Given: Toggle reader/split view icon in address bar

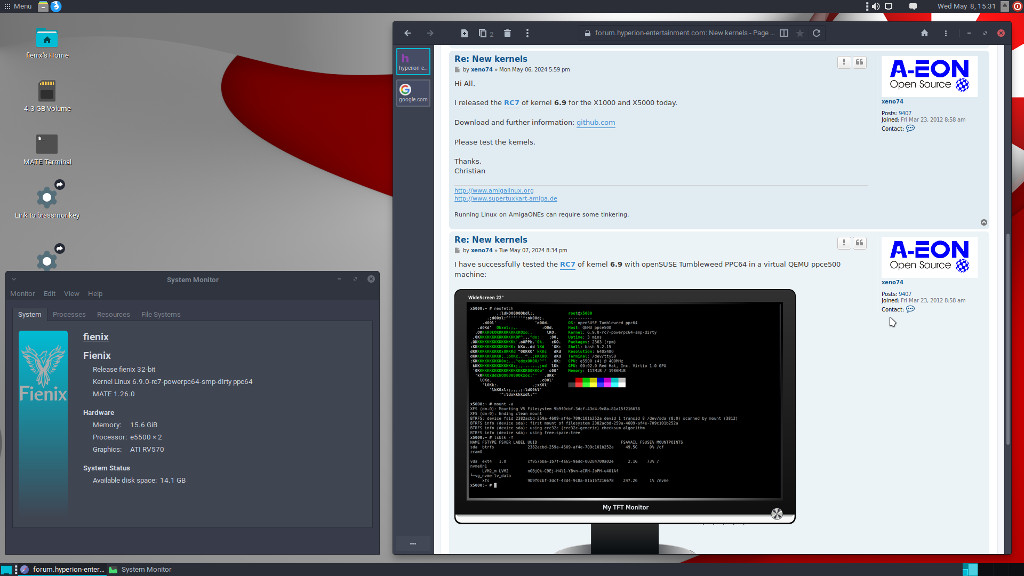Looking at the screenshot, I should [784, 33].
